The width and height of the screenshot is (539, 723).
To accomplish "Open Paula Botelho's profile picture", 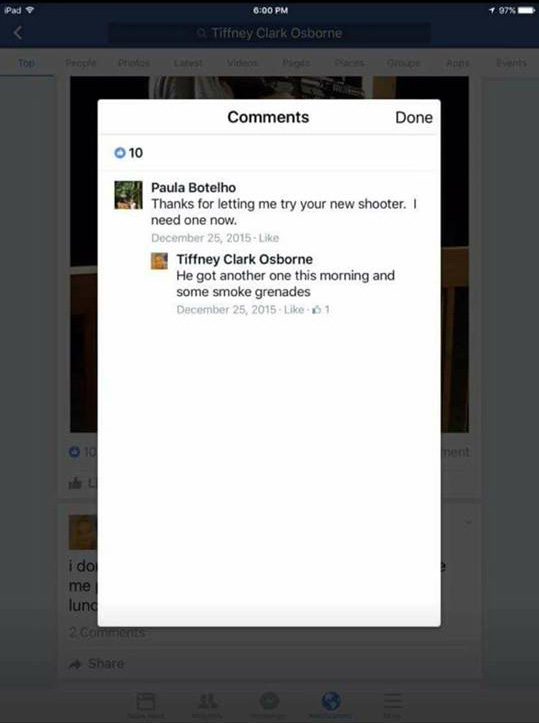I will tap(128, 195).
